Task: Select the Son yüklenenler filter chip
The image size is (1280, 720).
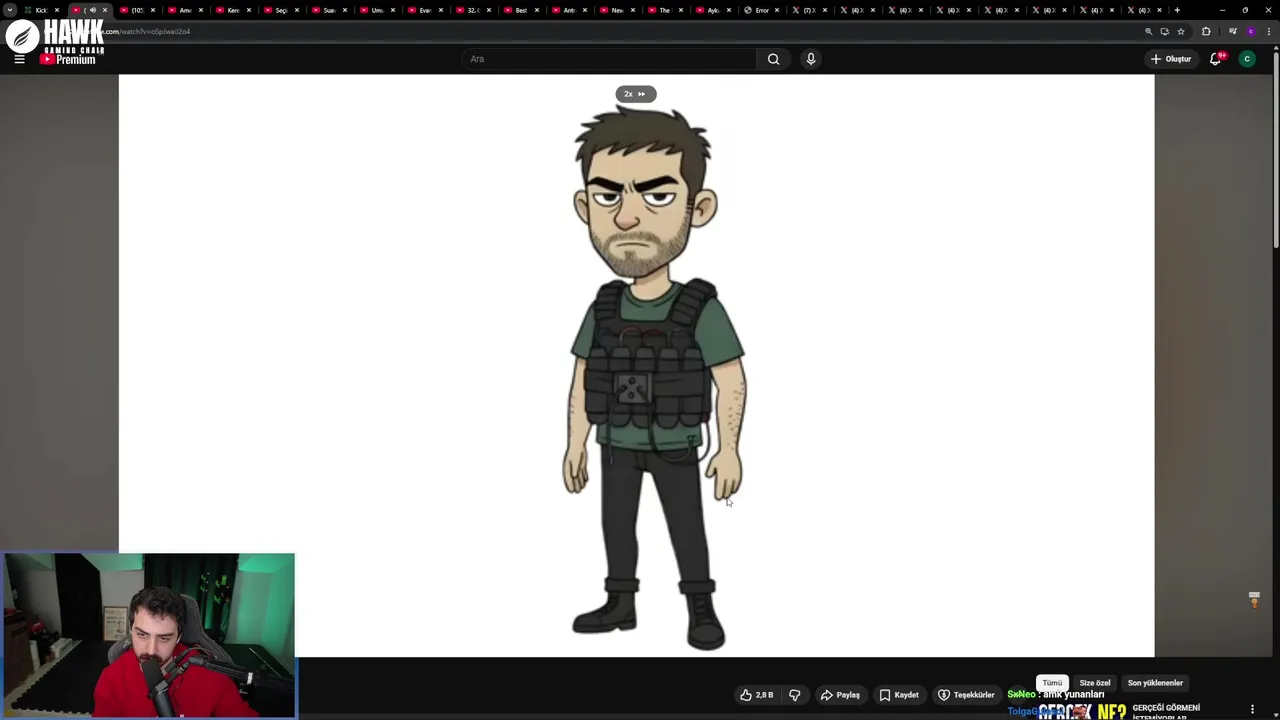Action: point(1155,683)
